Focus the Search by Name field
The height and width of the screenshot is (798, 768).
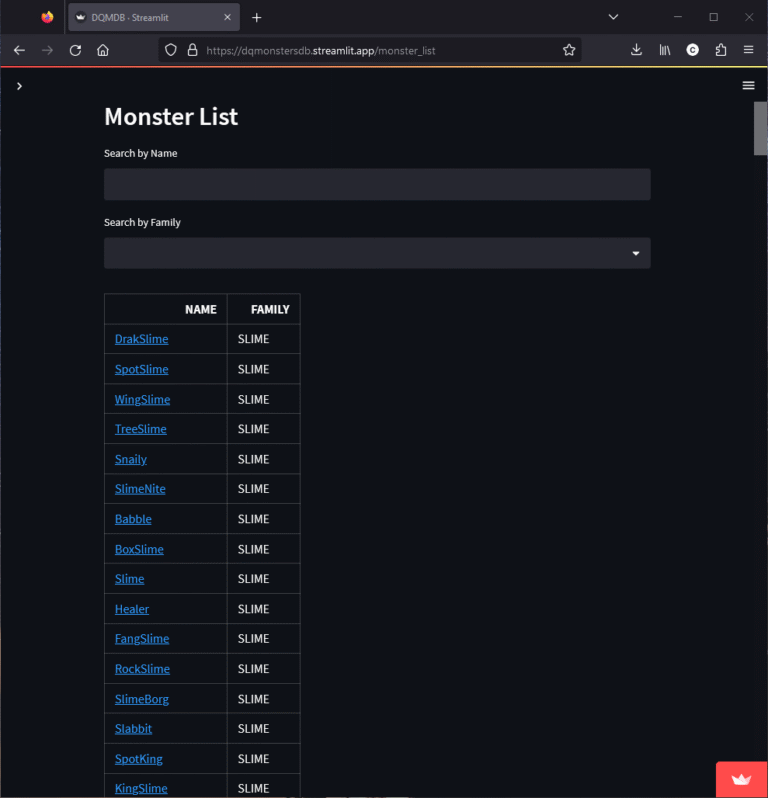tap(377, 184)
